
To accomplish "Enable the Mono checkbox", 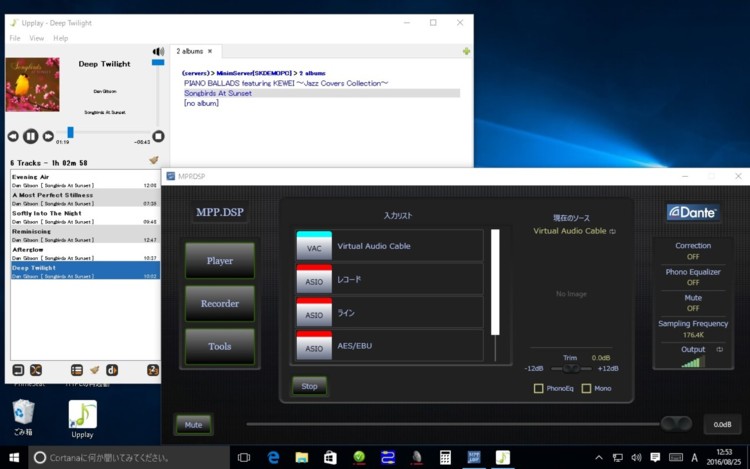I will (x=586, y=388).
